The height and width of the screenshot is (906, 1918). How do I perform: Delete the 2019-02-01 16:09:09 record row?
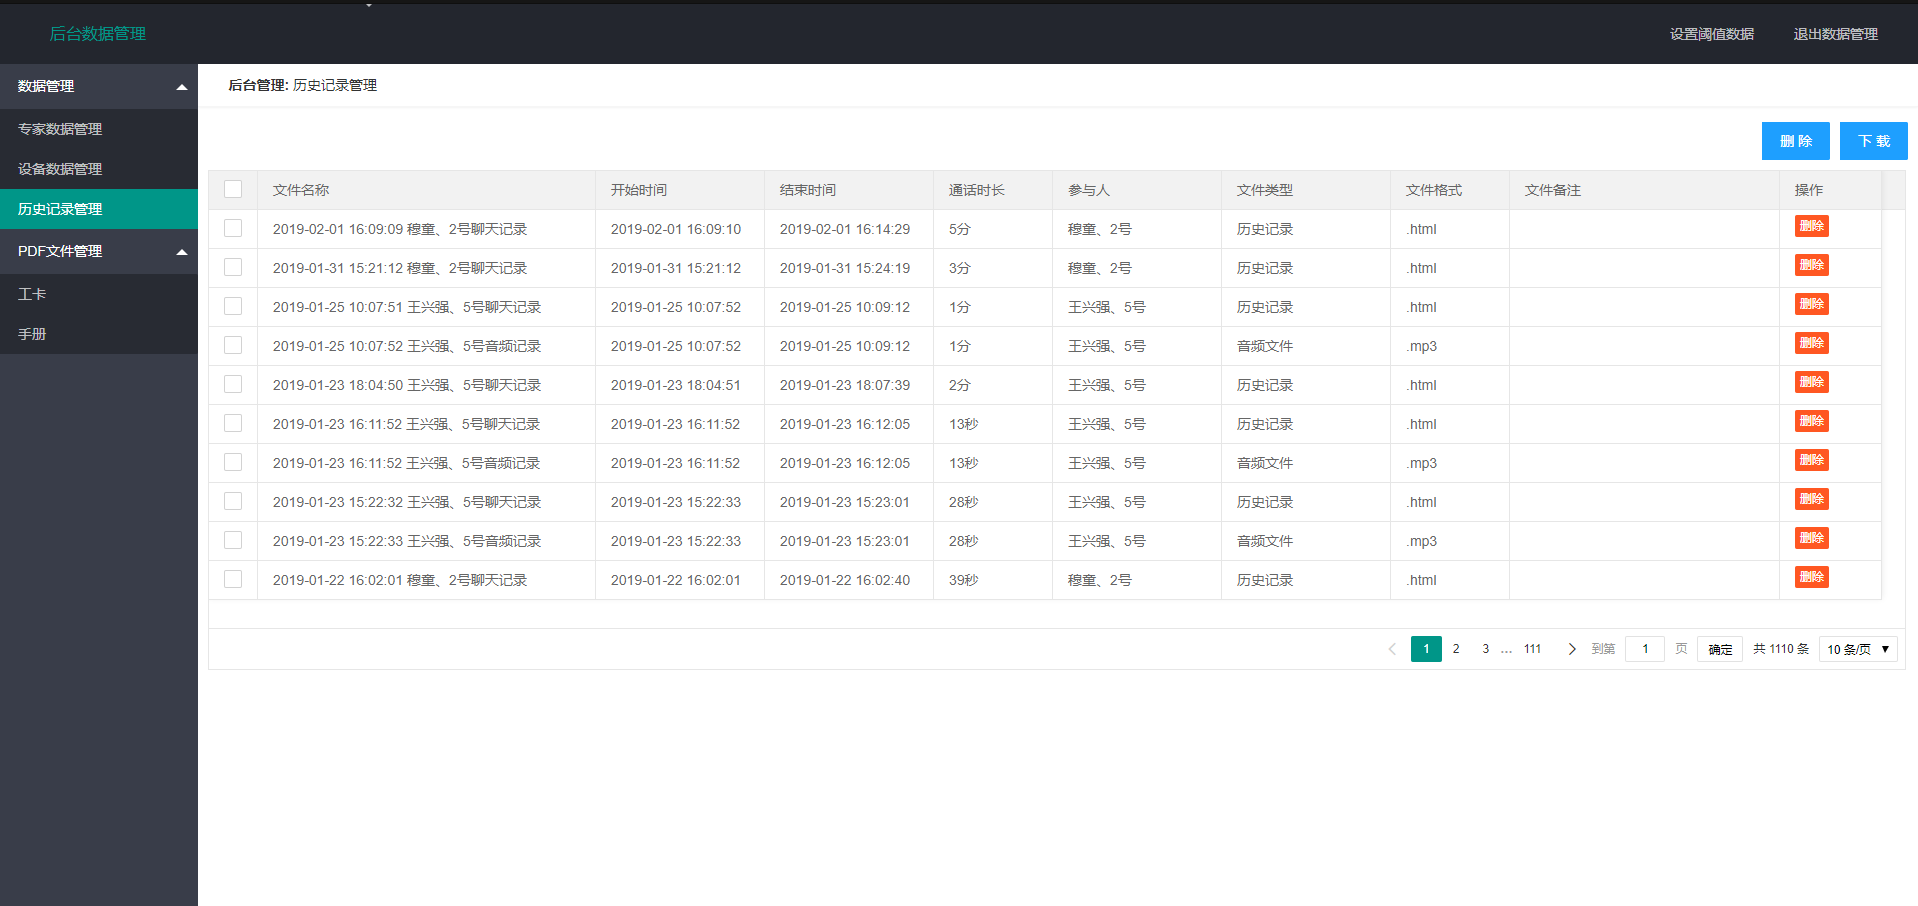click(x=1811, y=226)
